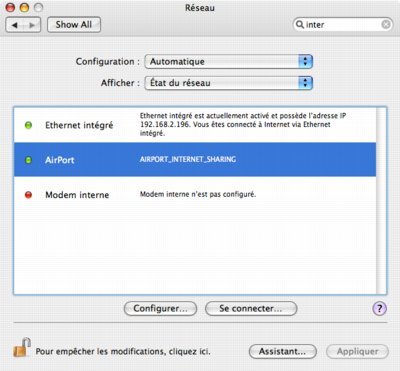Image resolution: width=400 pixels, height=371 pixels.
Task: Open the Configuration dropdown set to Automatique
Action: point(228,62)
